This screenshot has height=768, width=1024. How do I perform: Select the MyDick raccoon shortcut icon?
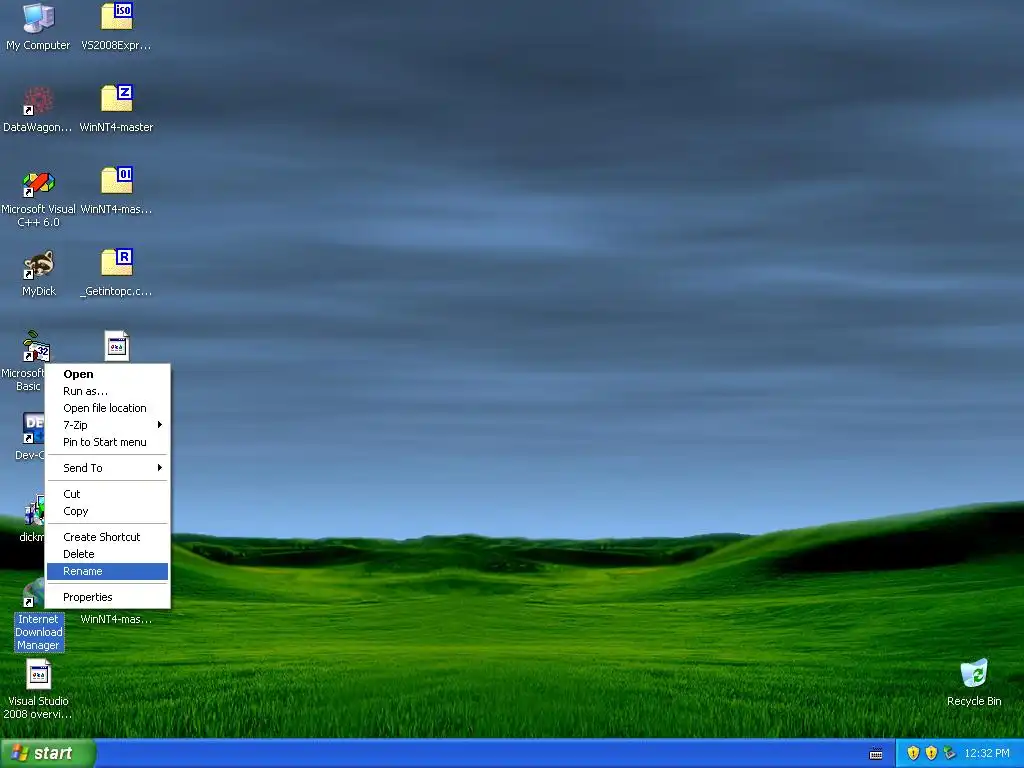38,264
